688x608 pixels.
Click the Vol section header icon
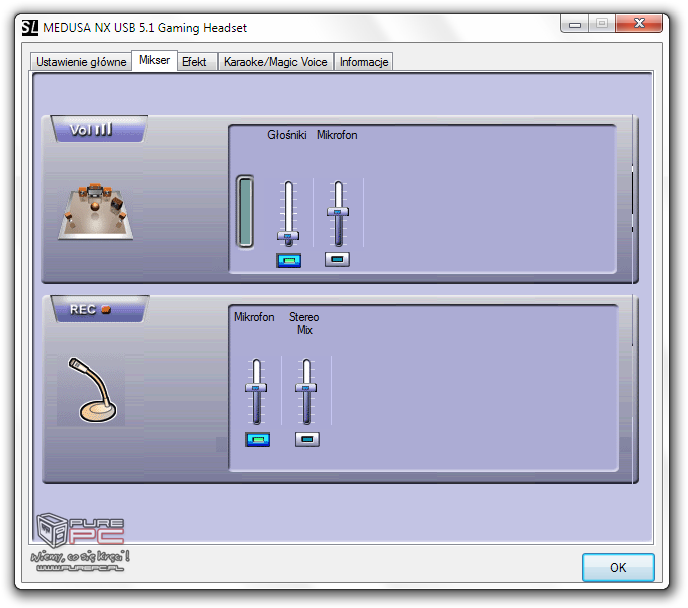click(99, 129)
